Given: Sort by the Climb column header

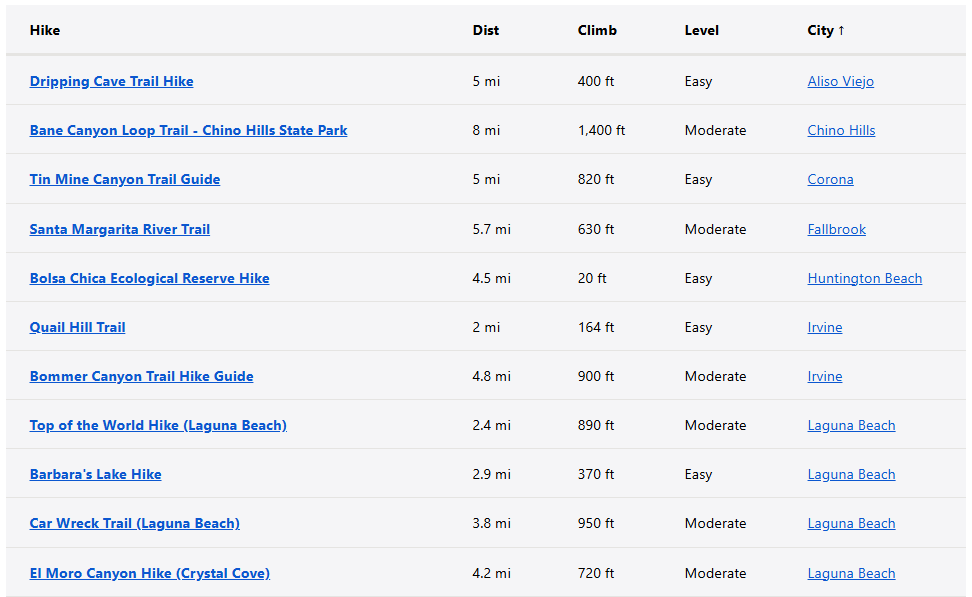Looking at the screenshot, I should coord(597,31).
